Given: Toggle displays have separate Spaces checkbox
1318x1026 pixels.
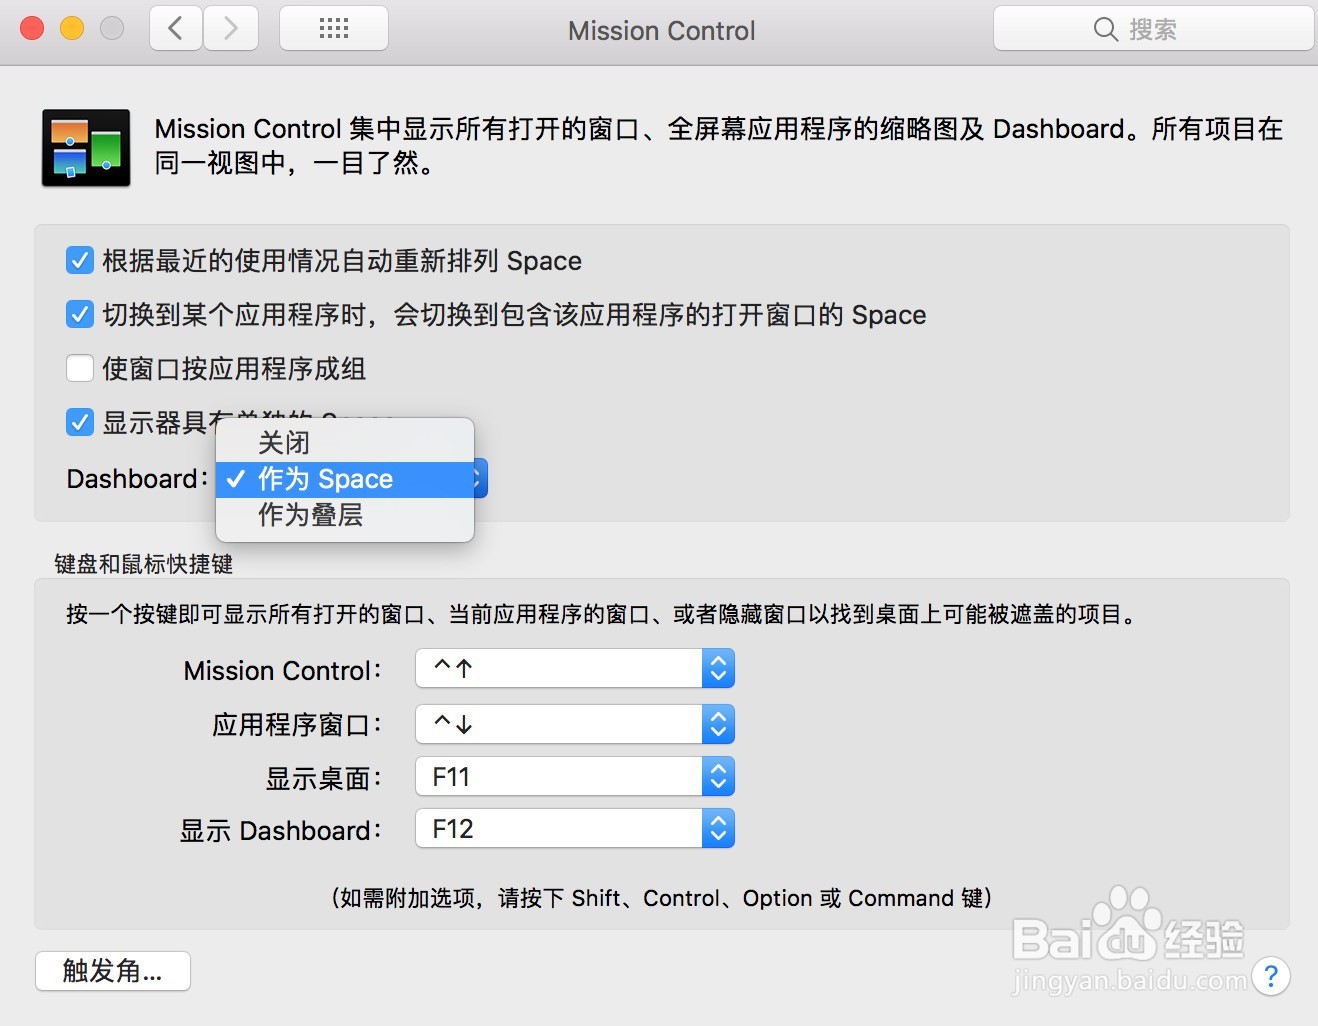Looking at the screenshot, I should pyautogui.click(x=80, y=422).
